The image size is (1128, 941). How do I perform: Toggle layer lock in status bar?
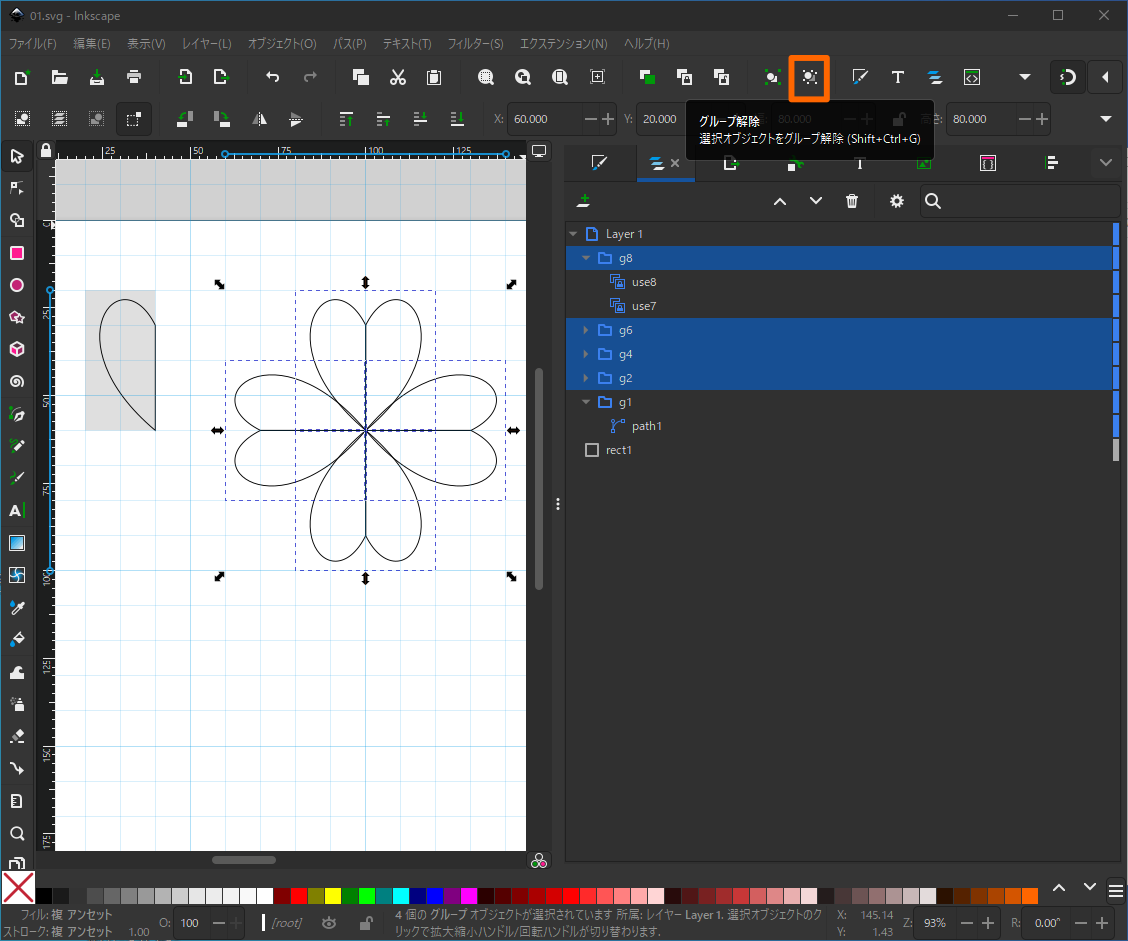365,923
